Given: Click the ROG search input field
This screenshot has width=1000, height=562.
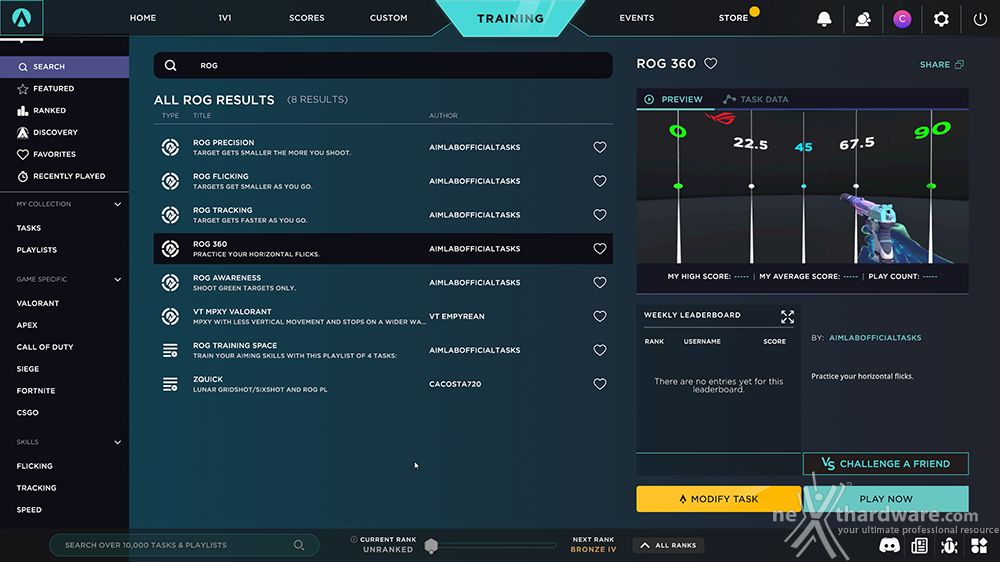Looking at the screenshot, I should (383, 66).
